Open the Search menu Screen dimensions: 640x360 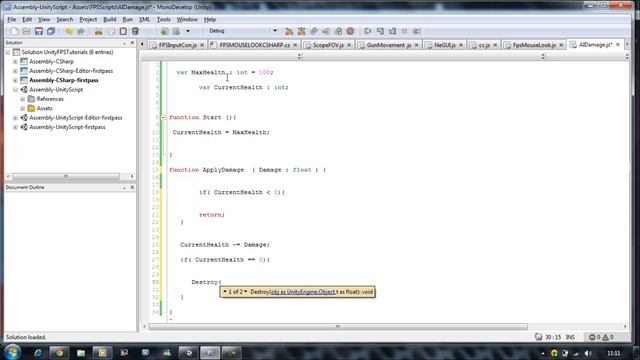point(64,19)
